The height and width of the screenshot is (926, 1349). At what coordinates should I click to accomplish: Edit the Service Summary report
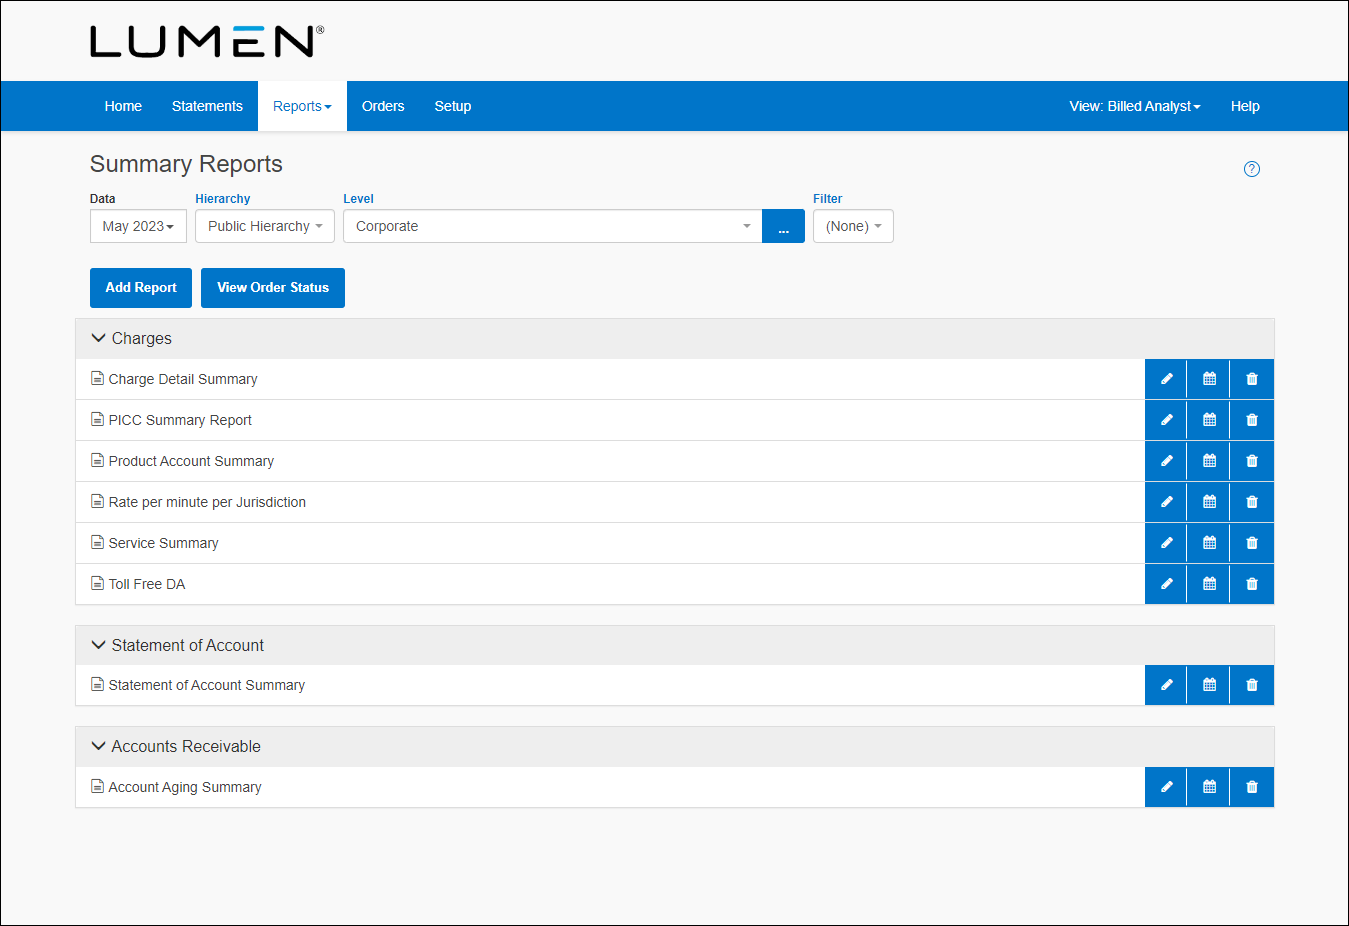click(x=1165, y=543)
